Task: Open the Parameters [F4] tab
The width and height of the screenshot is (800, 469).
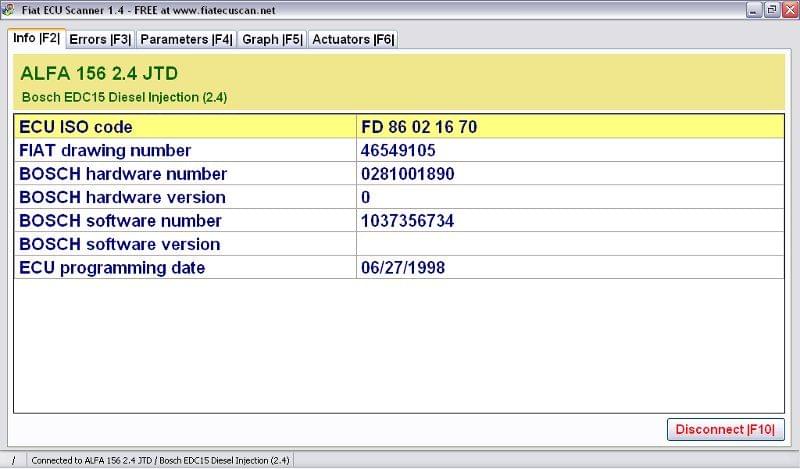Action: click(186, 40)
